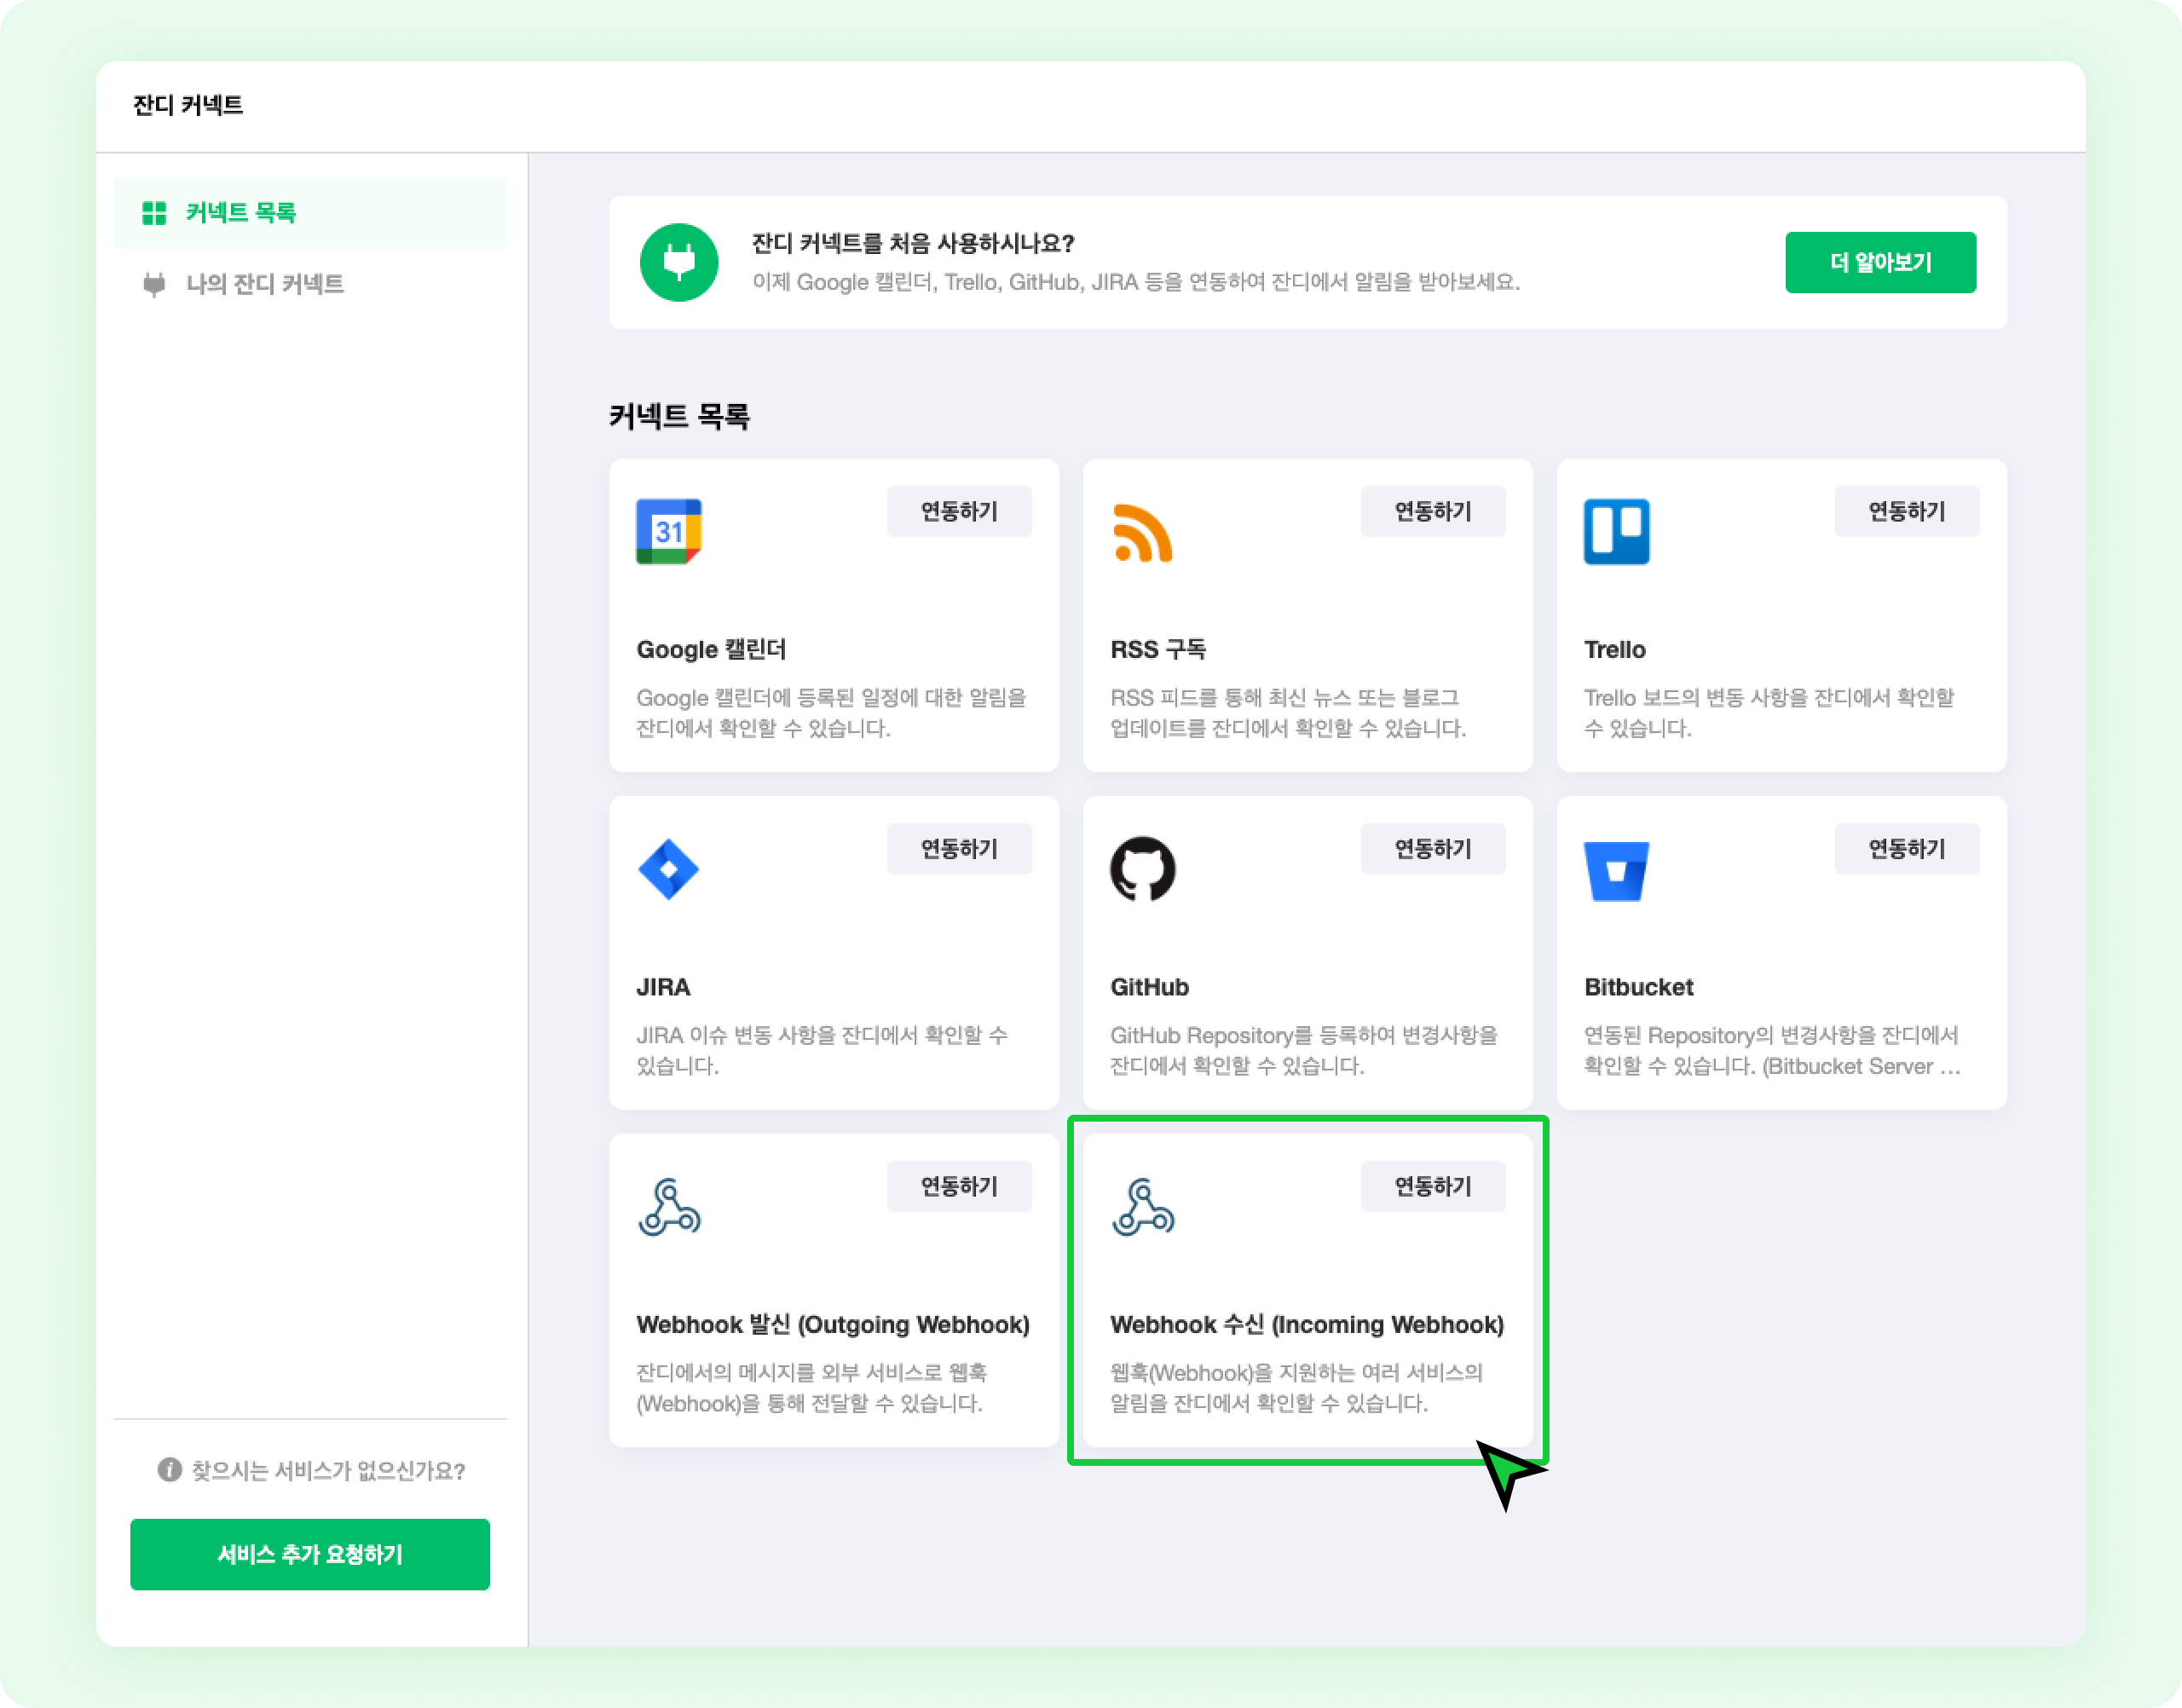Click the info icon near service question
The width and height of the screenshot is (2182, 1708).
169,1469
